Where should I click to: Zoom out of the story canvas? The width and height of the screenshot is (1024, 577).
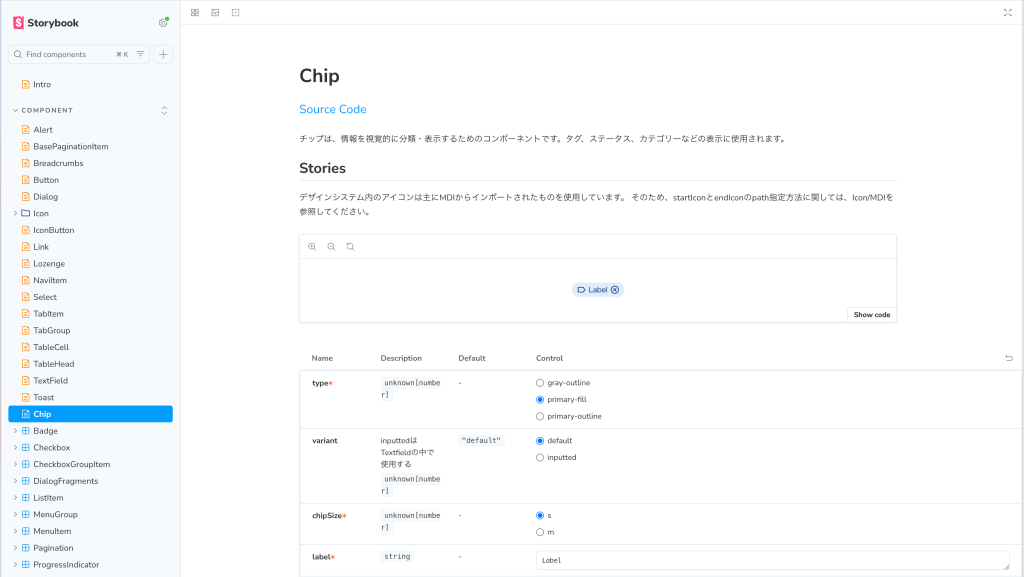(330, 246)
